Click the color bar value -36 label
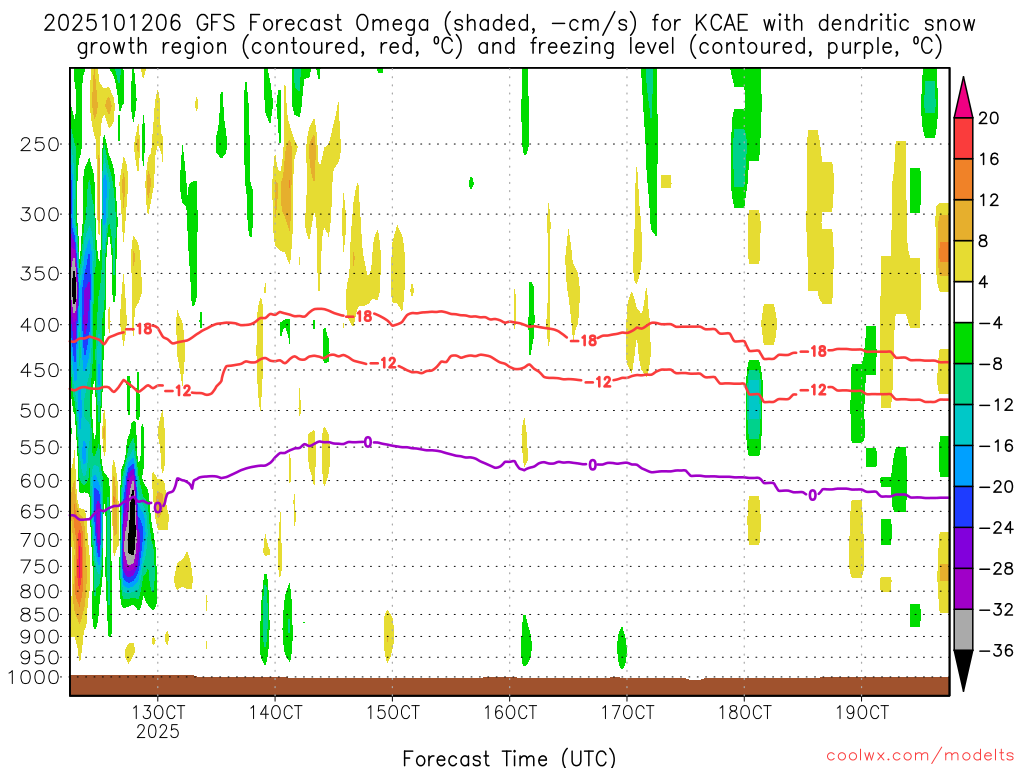 996,650
